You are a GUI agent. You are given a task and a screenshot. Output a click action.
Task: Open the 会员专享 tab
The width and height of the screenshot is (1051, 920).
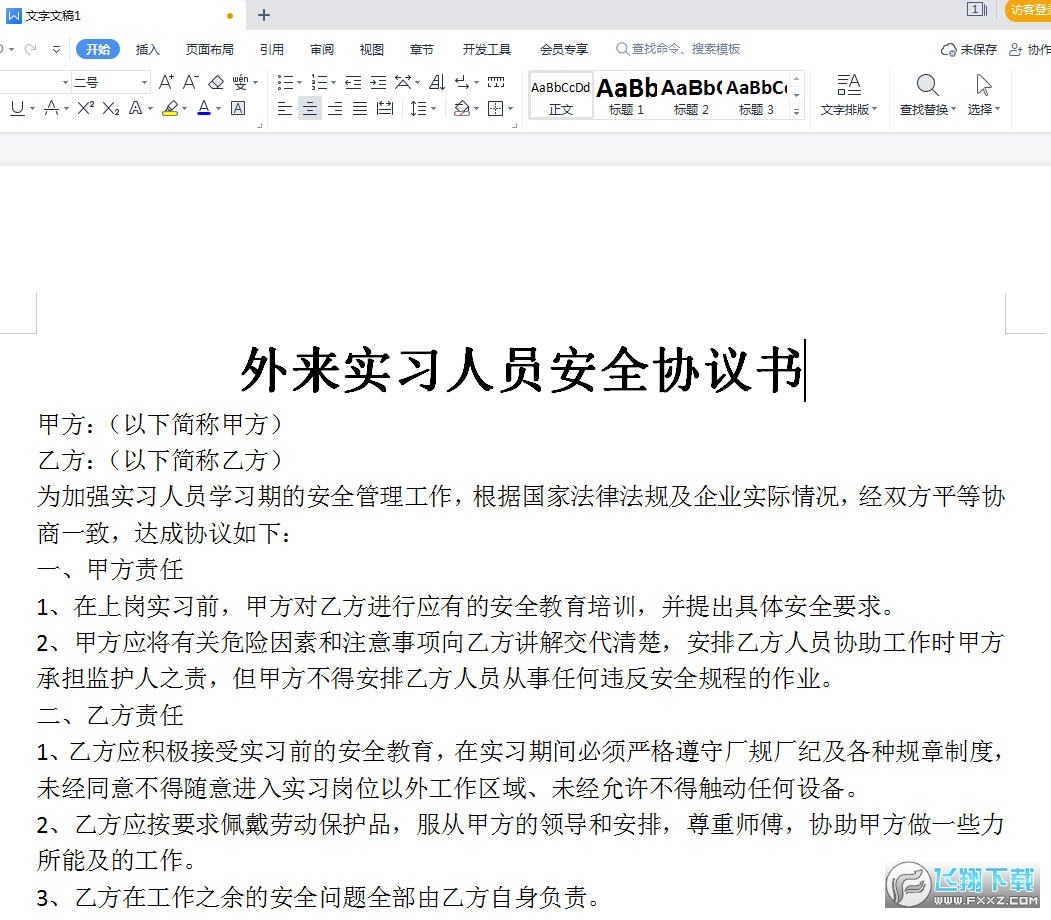pyautogui.click(x=564, y=49)
